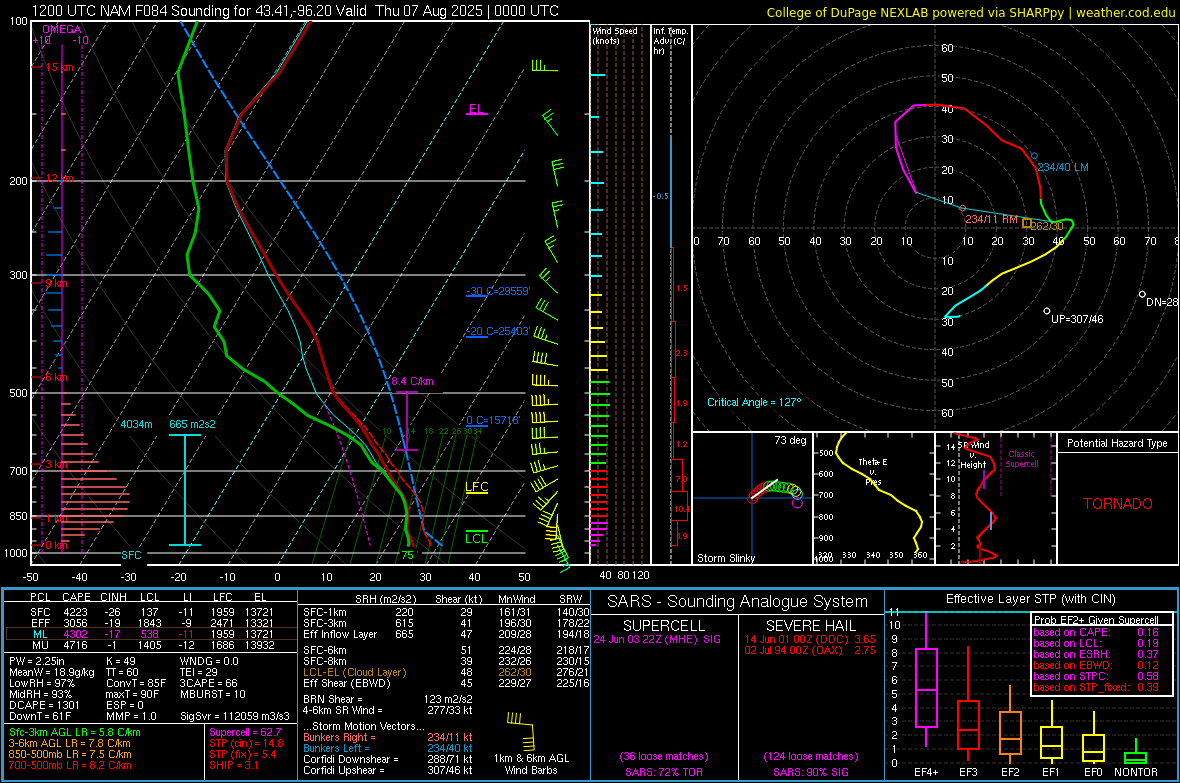Click the 'STP (cin) = 14.8' index

[x=246, y=743]
